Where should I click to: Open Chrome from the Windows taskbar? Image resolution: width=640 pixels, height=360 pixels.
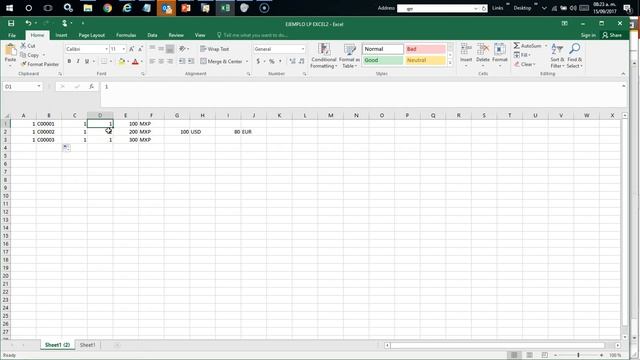[x=107, y=8]
